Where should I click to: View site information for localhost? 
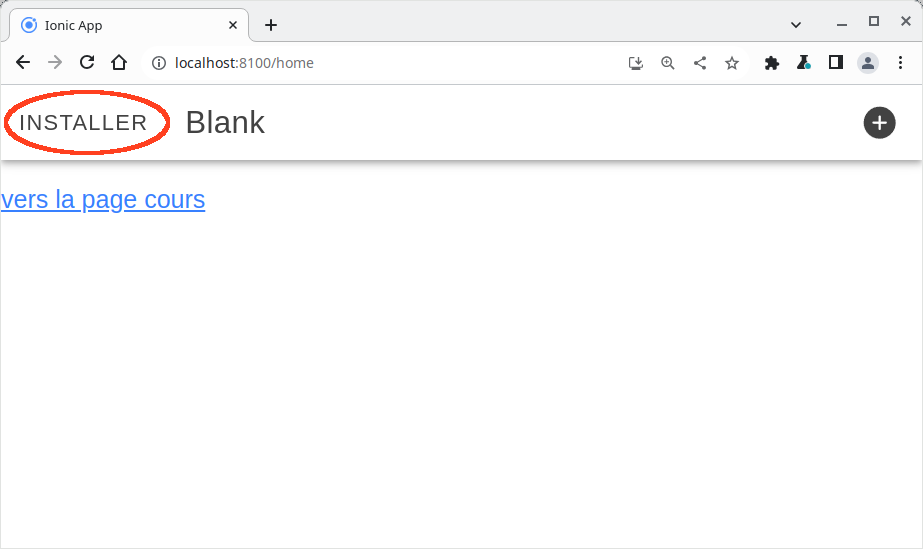tap(158, 63)
